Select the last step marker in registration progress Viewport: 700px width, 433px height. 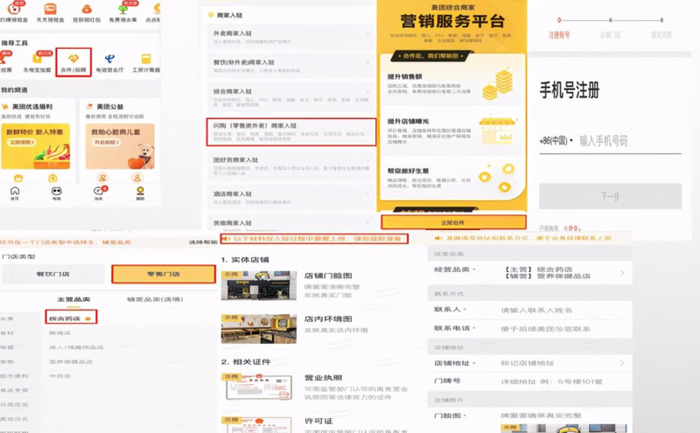662,20
